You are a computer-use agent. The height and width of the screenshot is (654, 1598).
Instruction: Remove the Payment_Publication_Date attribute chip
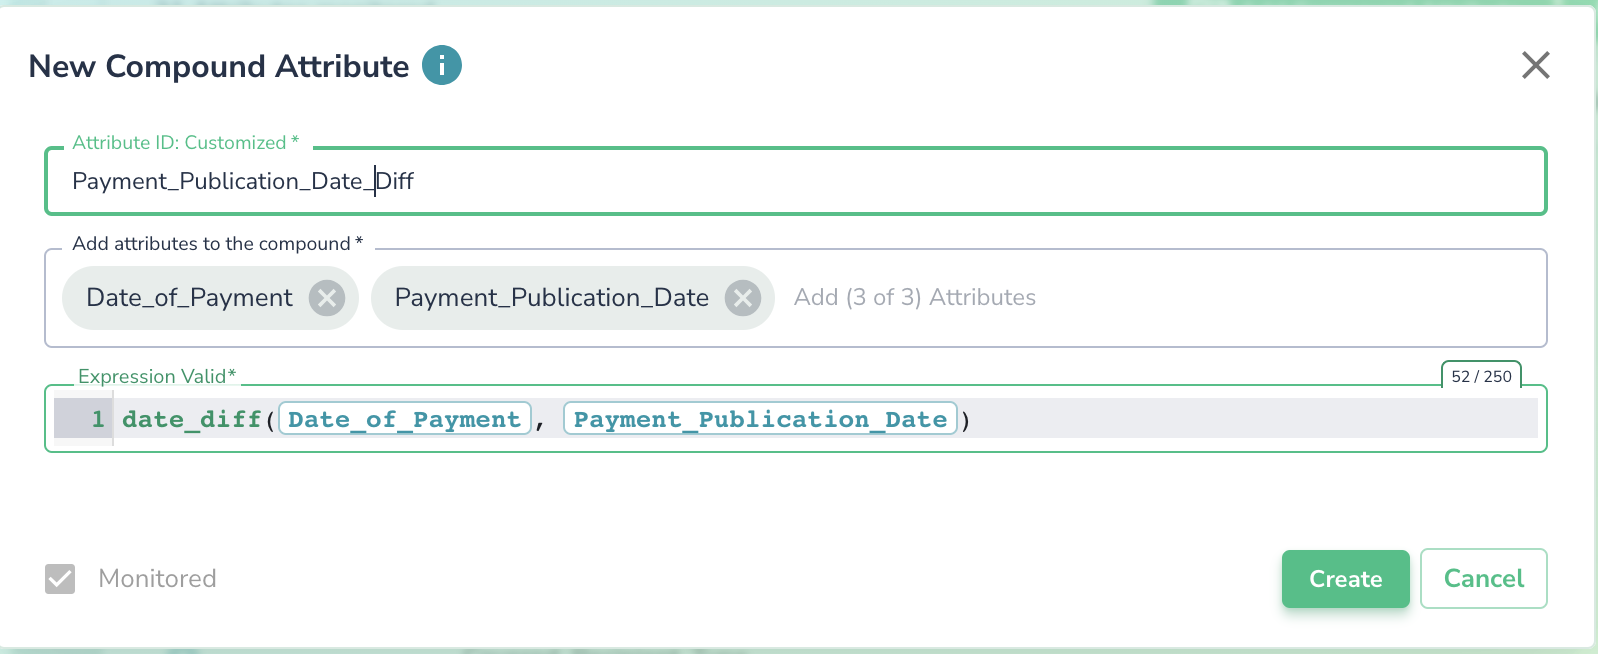click(742, 298)
